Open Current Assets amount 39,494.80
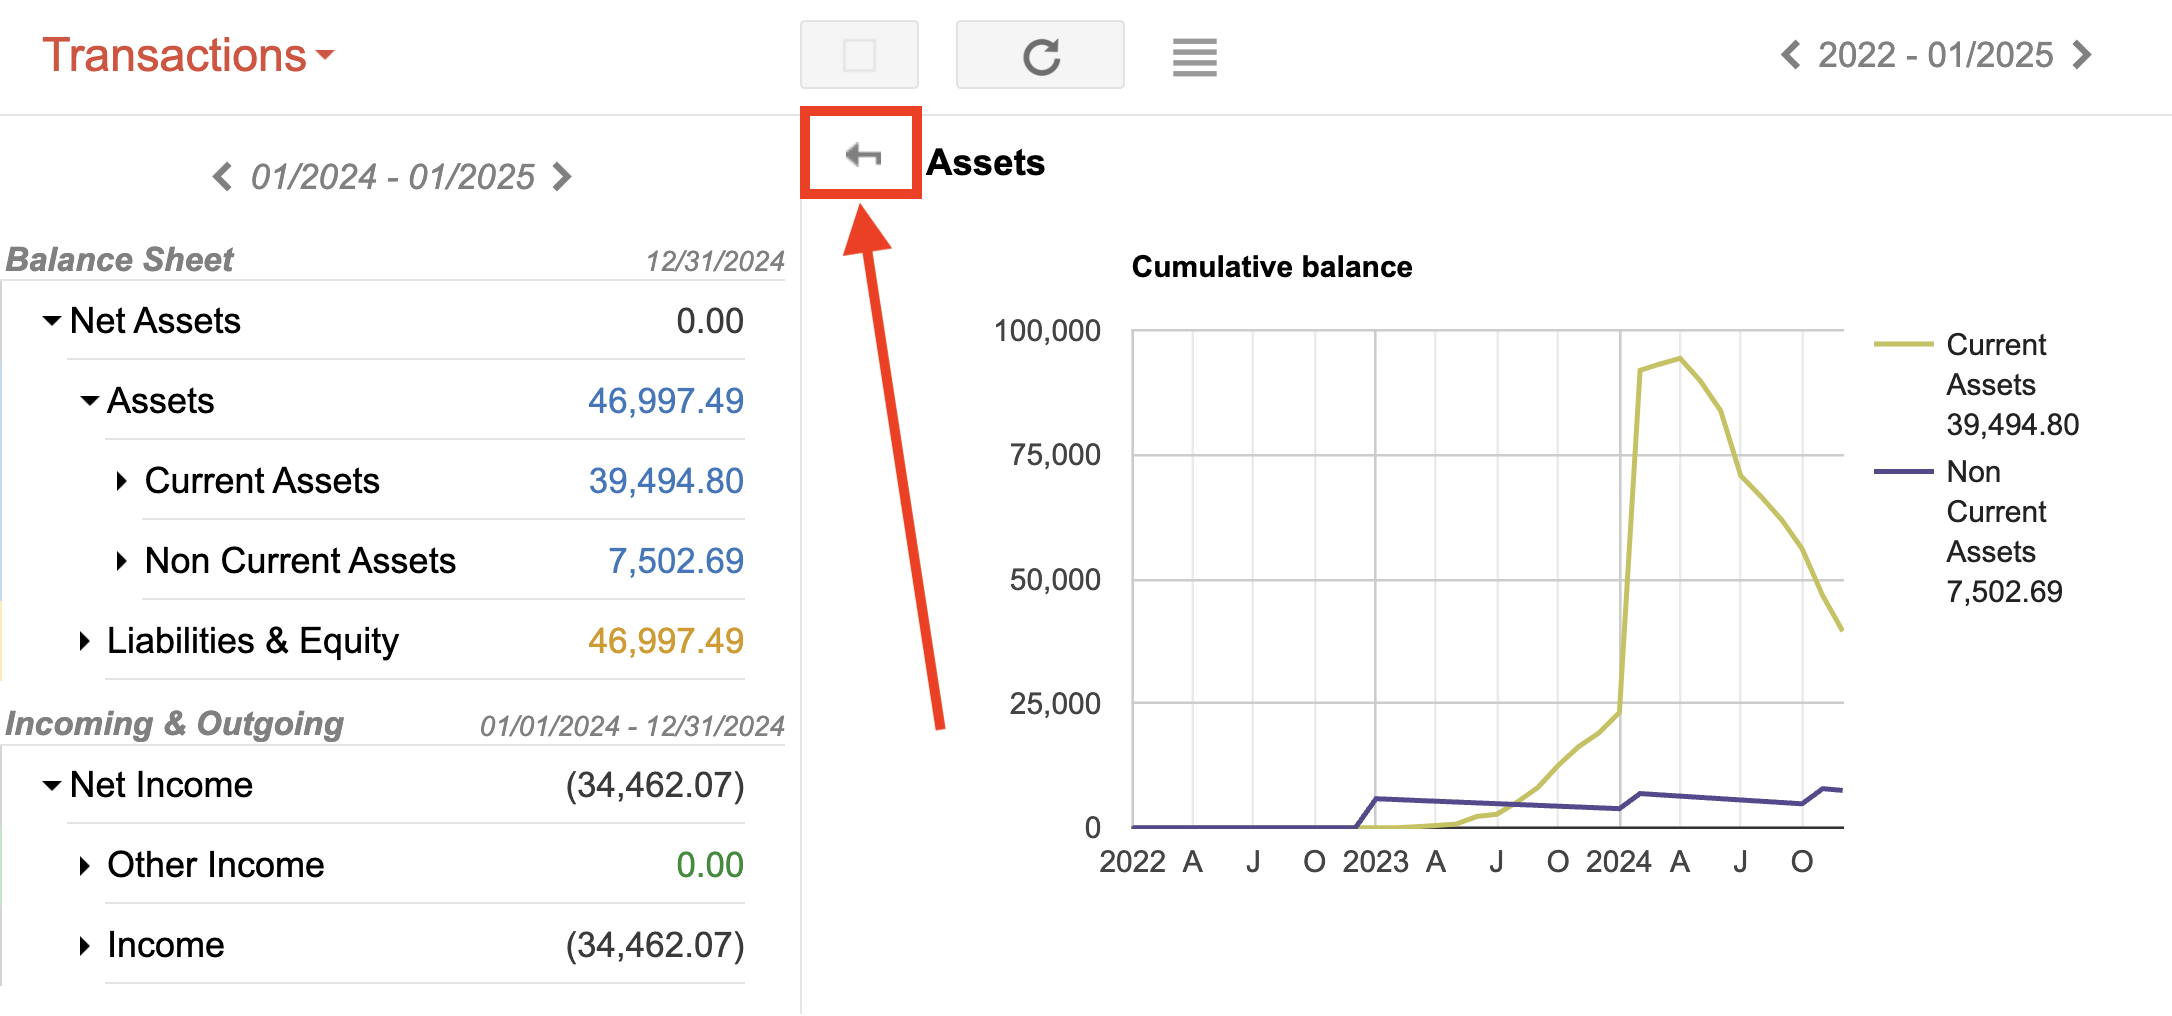2172x1016 pixels. pos(665,481)
